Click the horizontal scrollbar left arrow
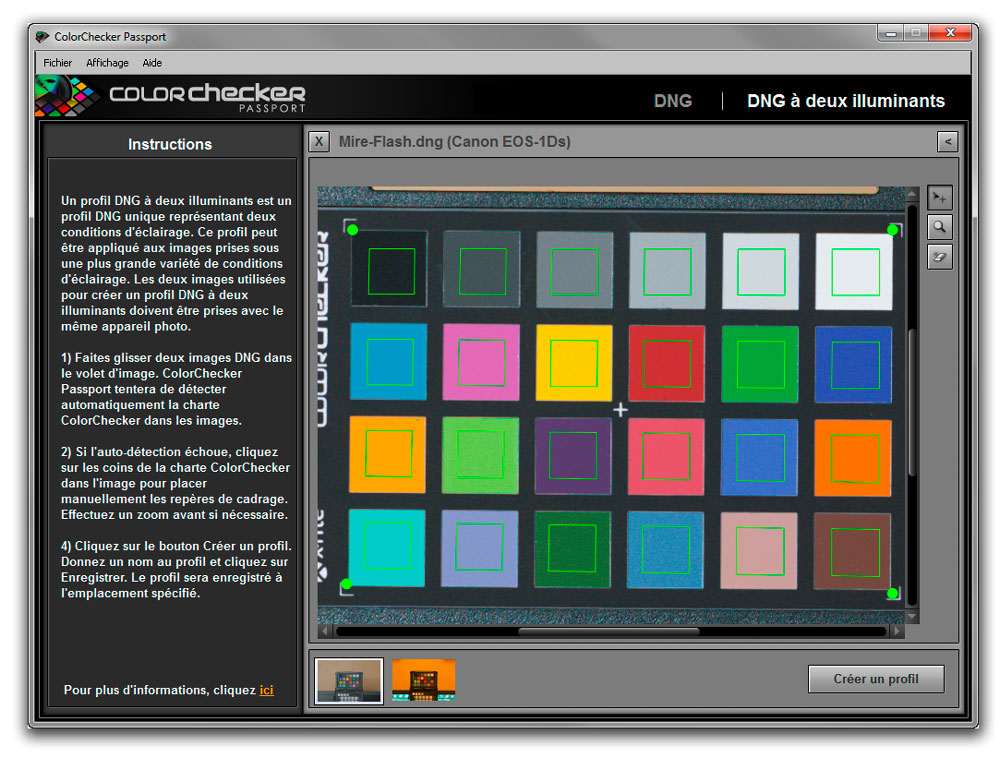 (x=325, y=631)
